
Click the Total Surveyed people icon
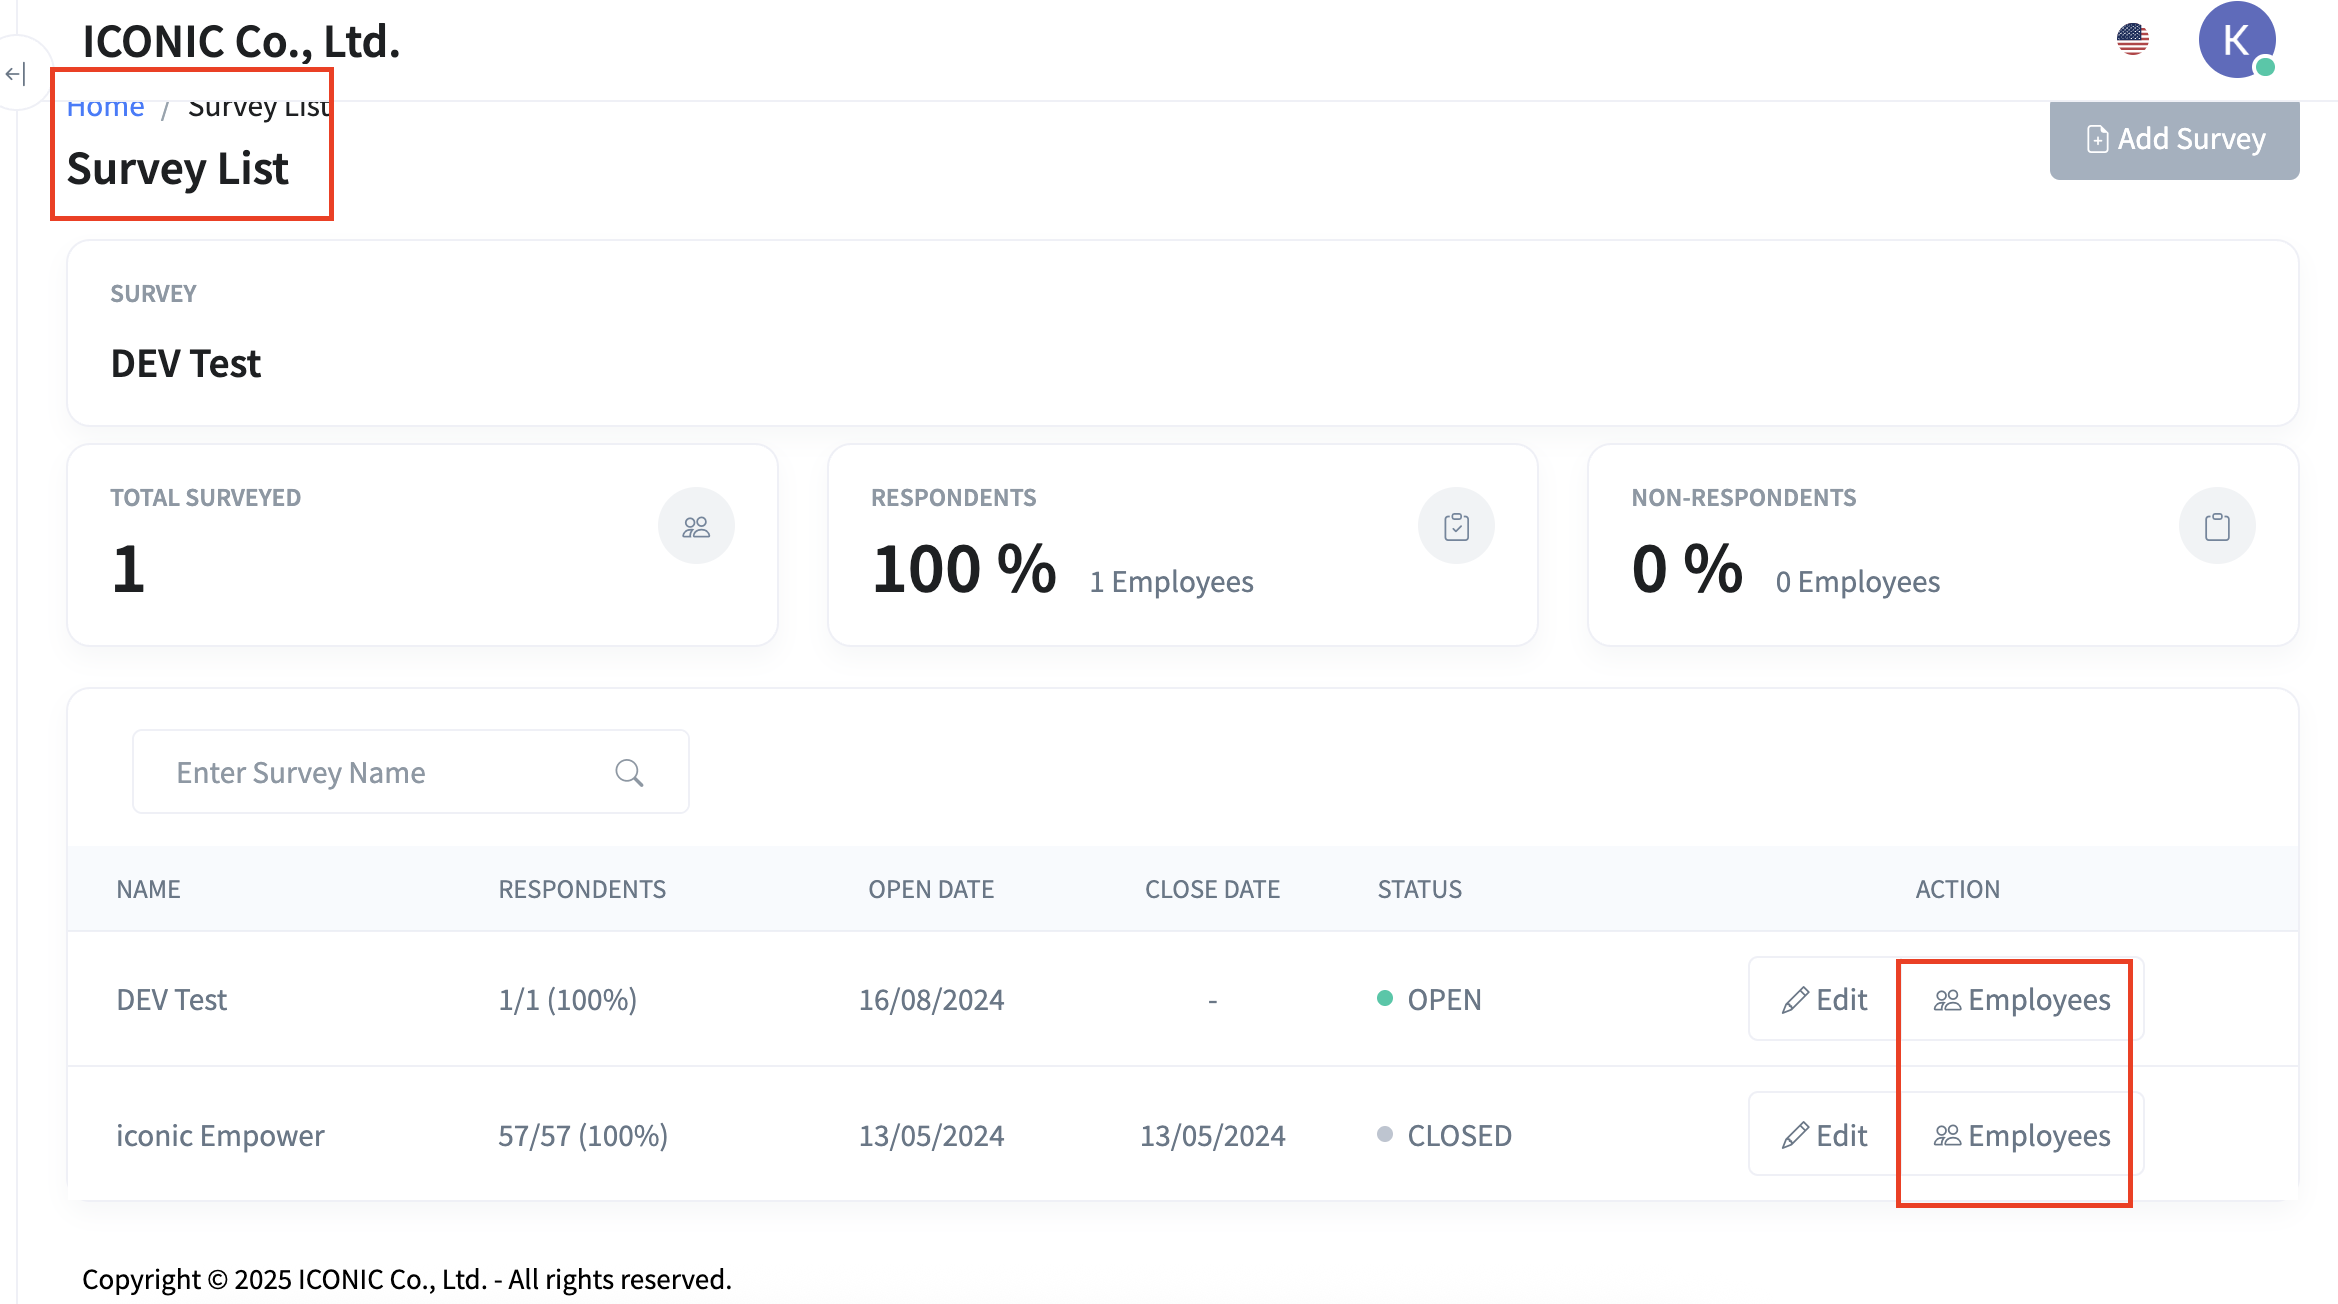(x=696, y=526)
